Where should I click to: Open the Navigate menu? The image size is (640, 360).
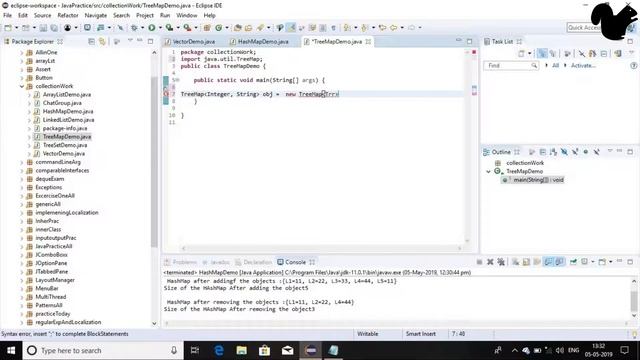point(96,16)
